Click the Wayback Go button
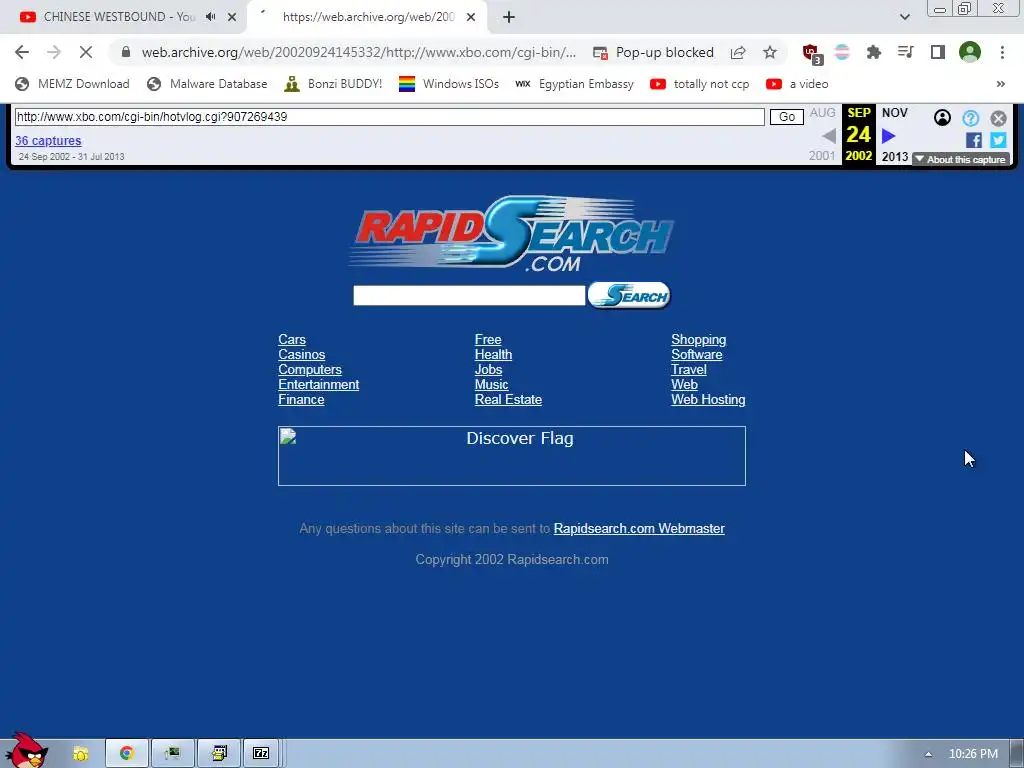The image size is (1024, 768). (786, 117)
